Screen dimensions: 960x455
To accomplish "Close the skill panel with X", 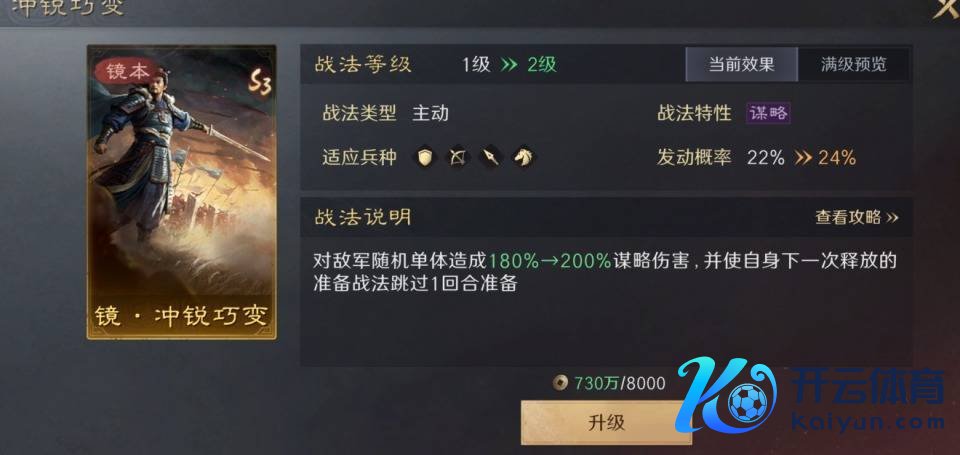I will [x=945, y=7].
